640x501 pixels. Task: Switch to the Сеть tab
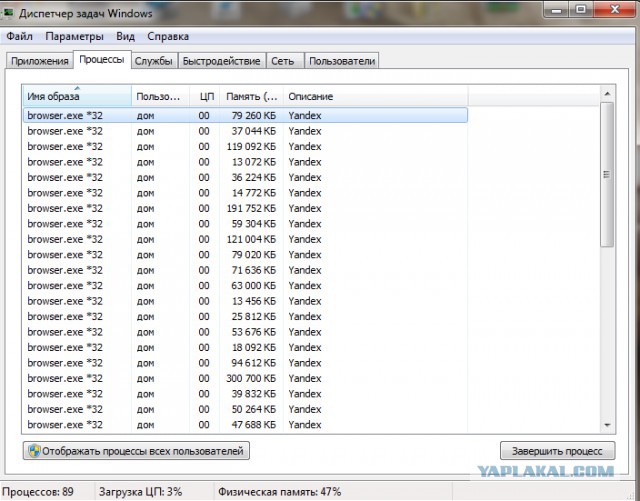point(283,61)
